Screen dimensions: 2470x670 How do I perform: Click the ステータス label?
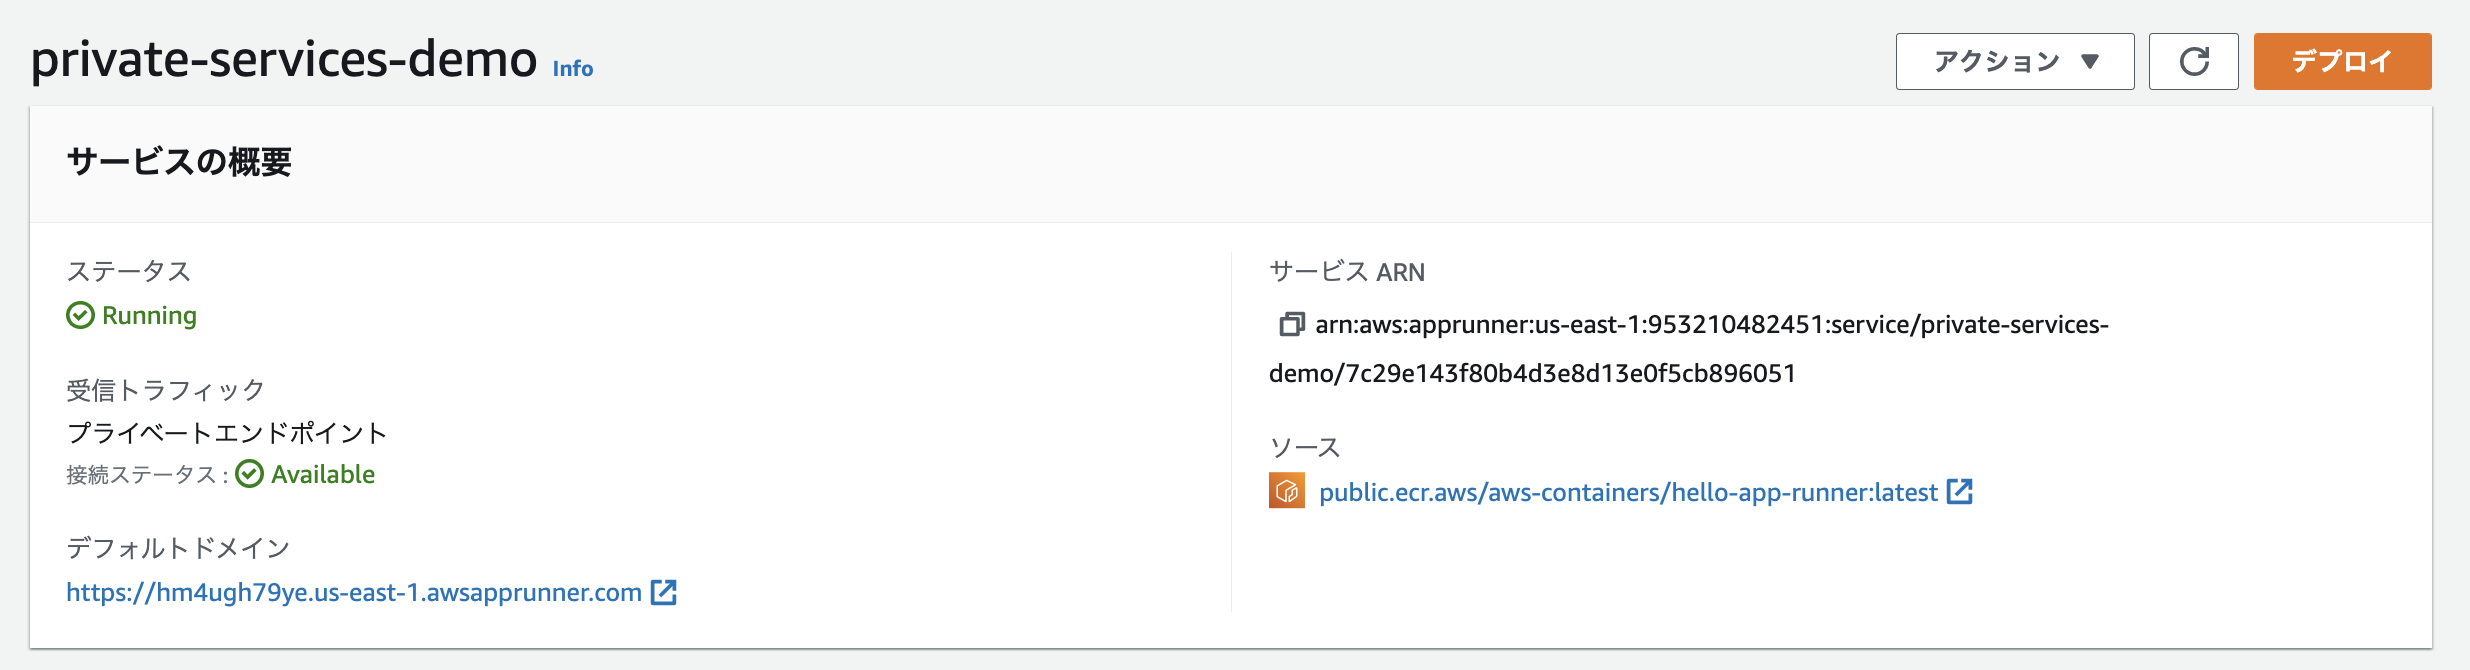(x=129, y=271)
